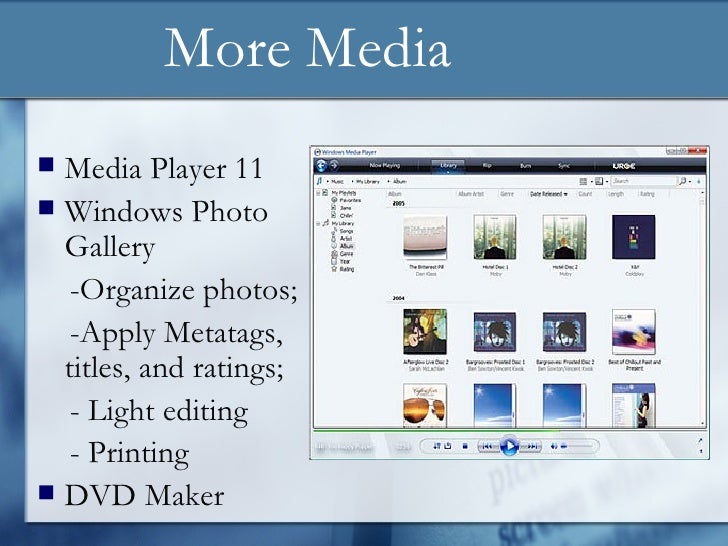Switch to the Library tab

[448, 165]
